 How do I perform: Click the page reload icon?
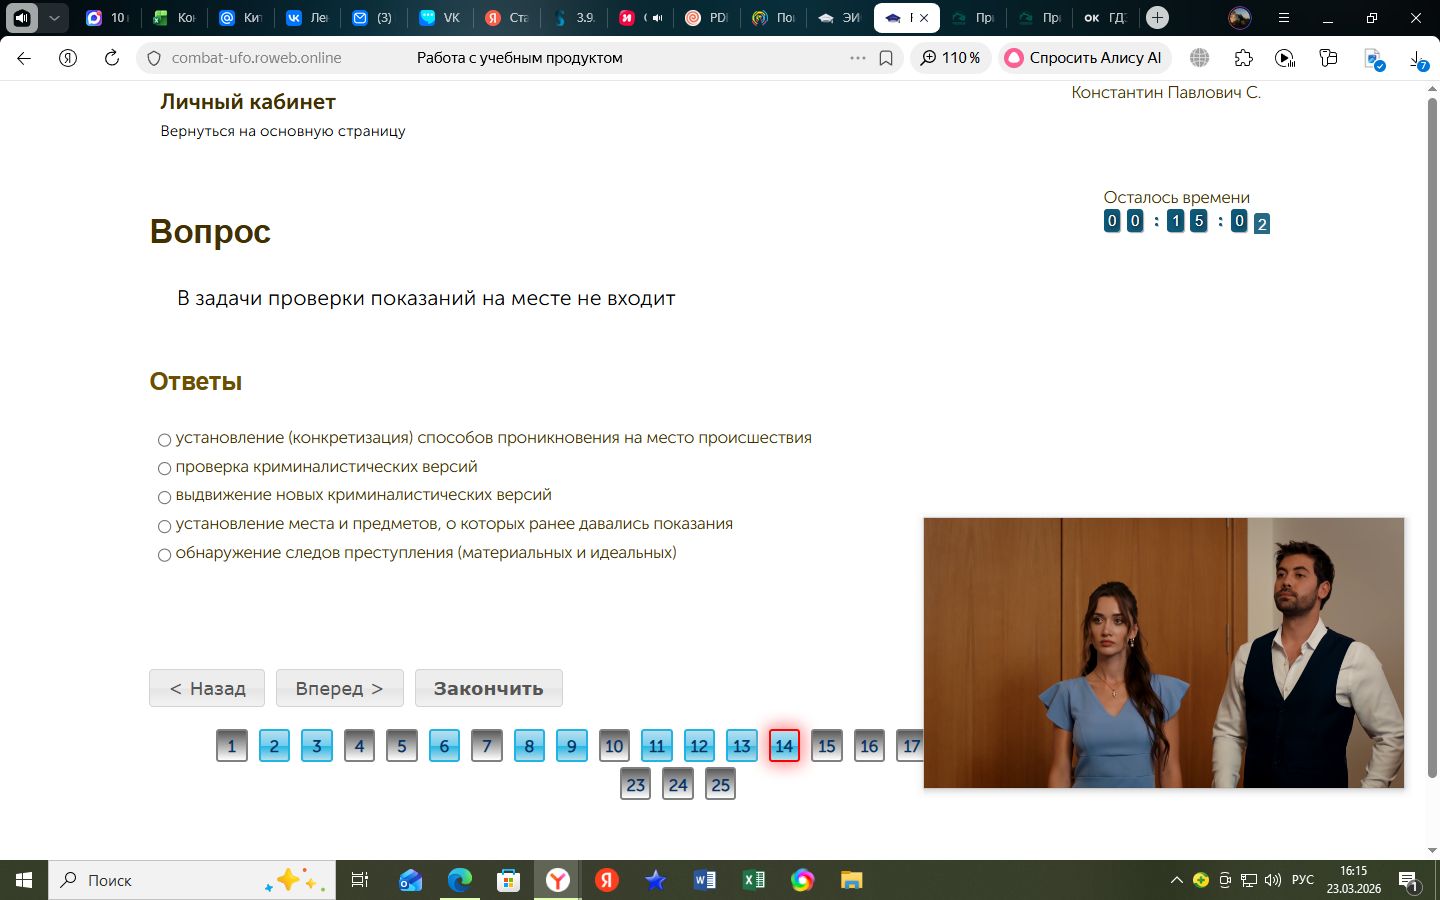coord(112,58)
